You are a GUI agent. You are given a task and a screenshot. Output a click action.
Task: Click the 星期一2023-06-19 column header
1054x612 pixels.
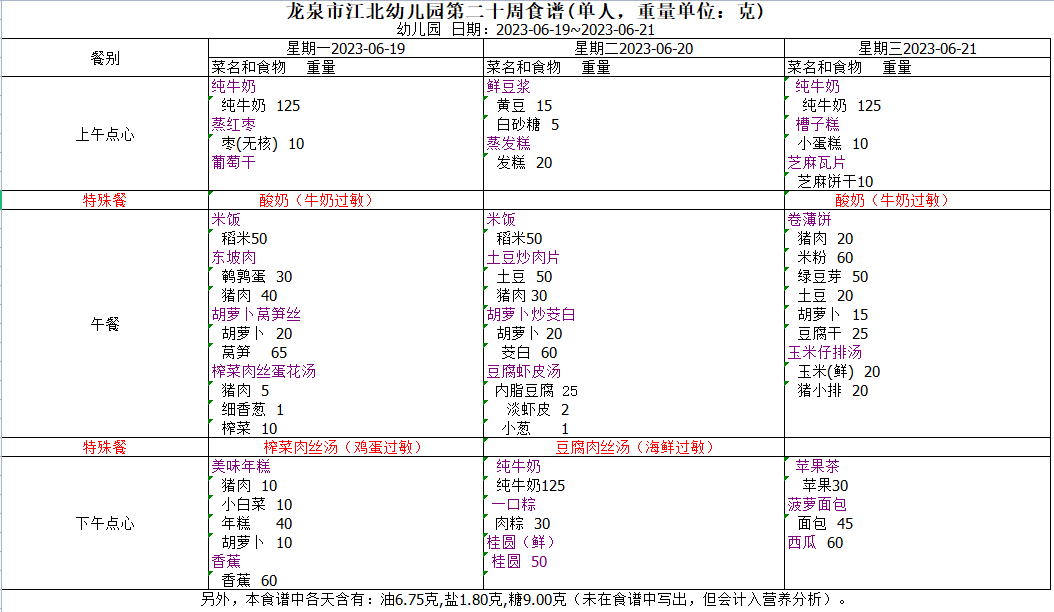(x=346, y=48)
